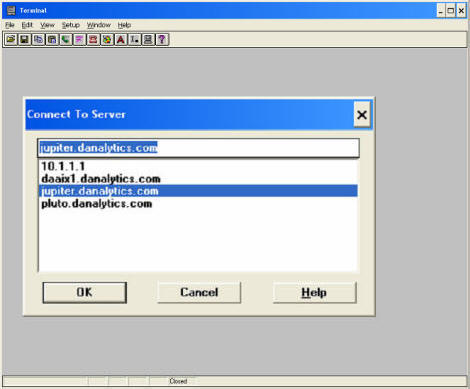The width and height of the screenshot is (470, 389).
Task: Open the File menu
Action: tap(10, 25)
